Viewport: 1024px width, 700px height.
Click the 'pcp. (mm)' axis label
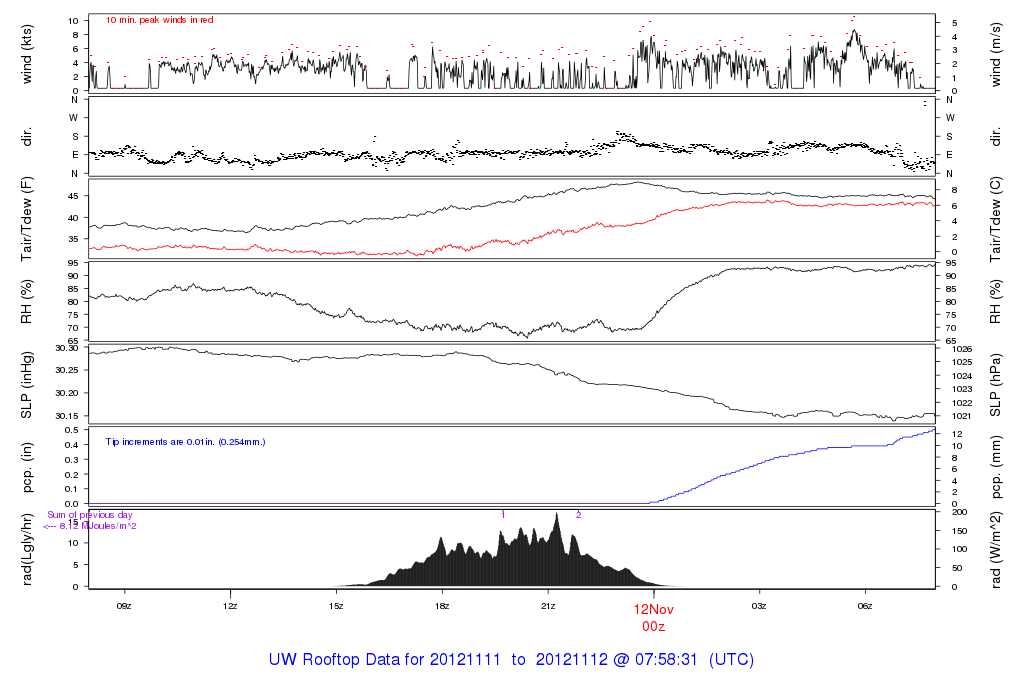click(995, 467)
